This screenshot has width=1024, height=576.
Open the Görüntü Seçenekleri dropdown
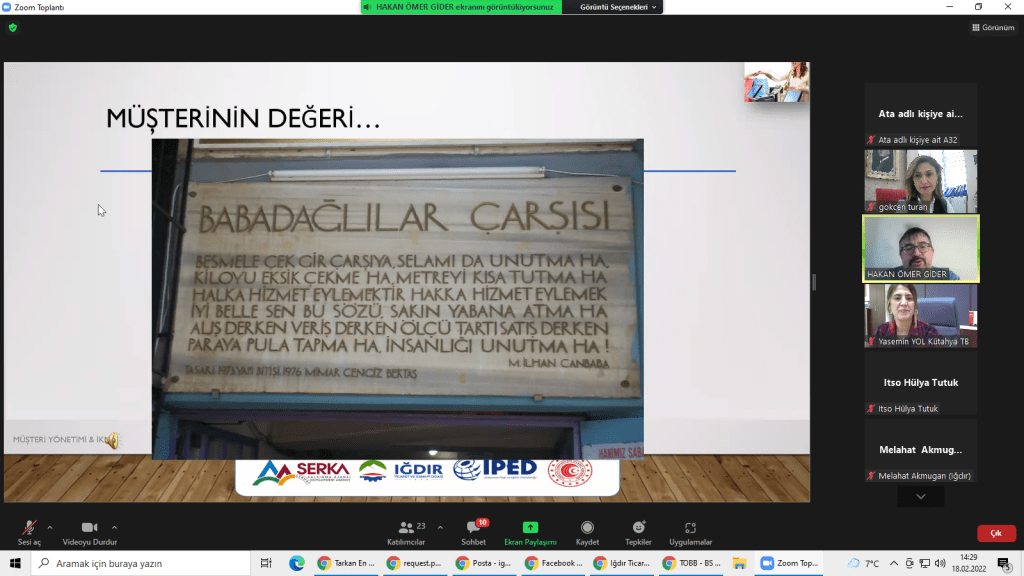click(620, 7)
